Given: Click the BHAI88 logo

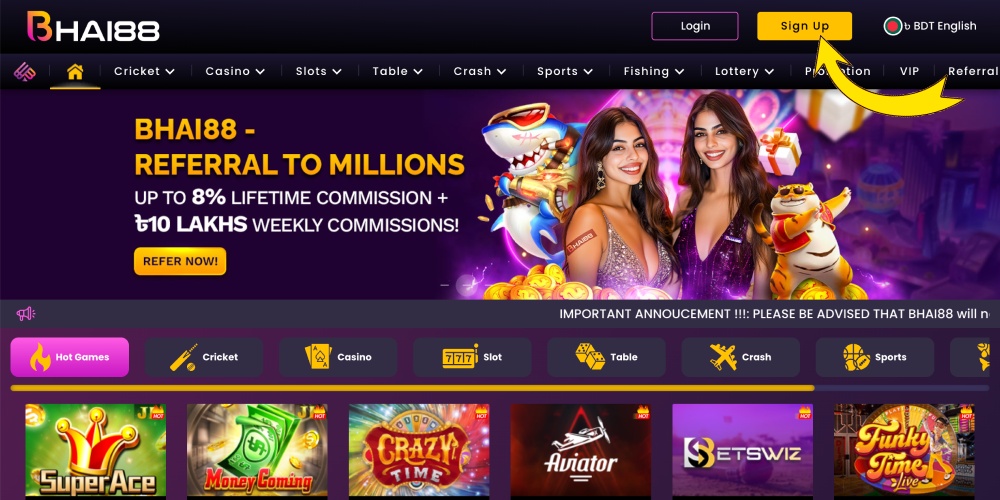Looking at the screenshot, I should point(93,27).
